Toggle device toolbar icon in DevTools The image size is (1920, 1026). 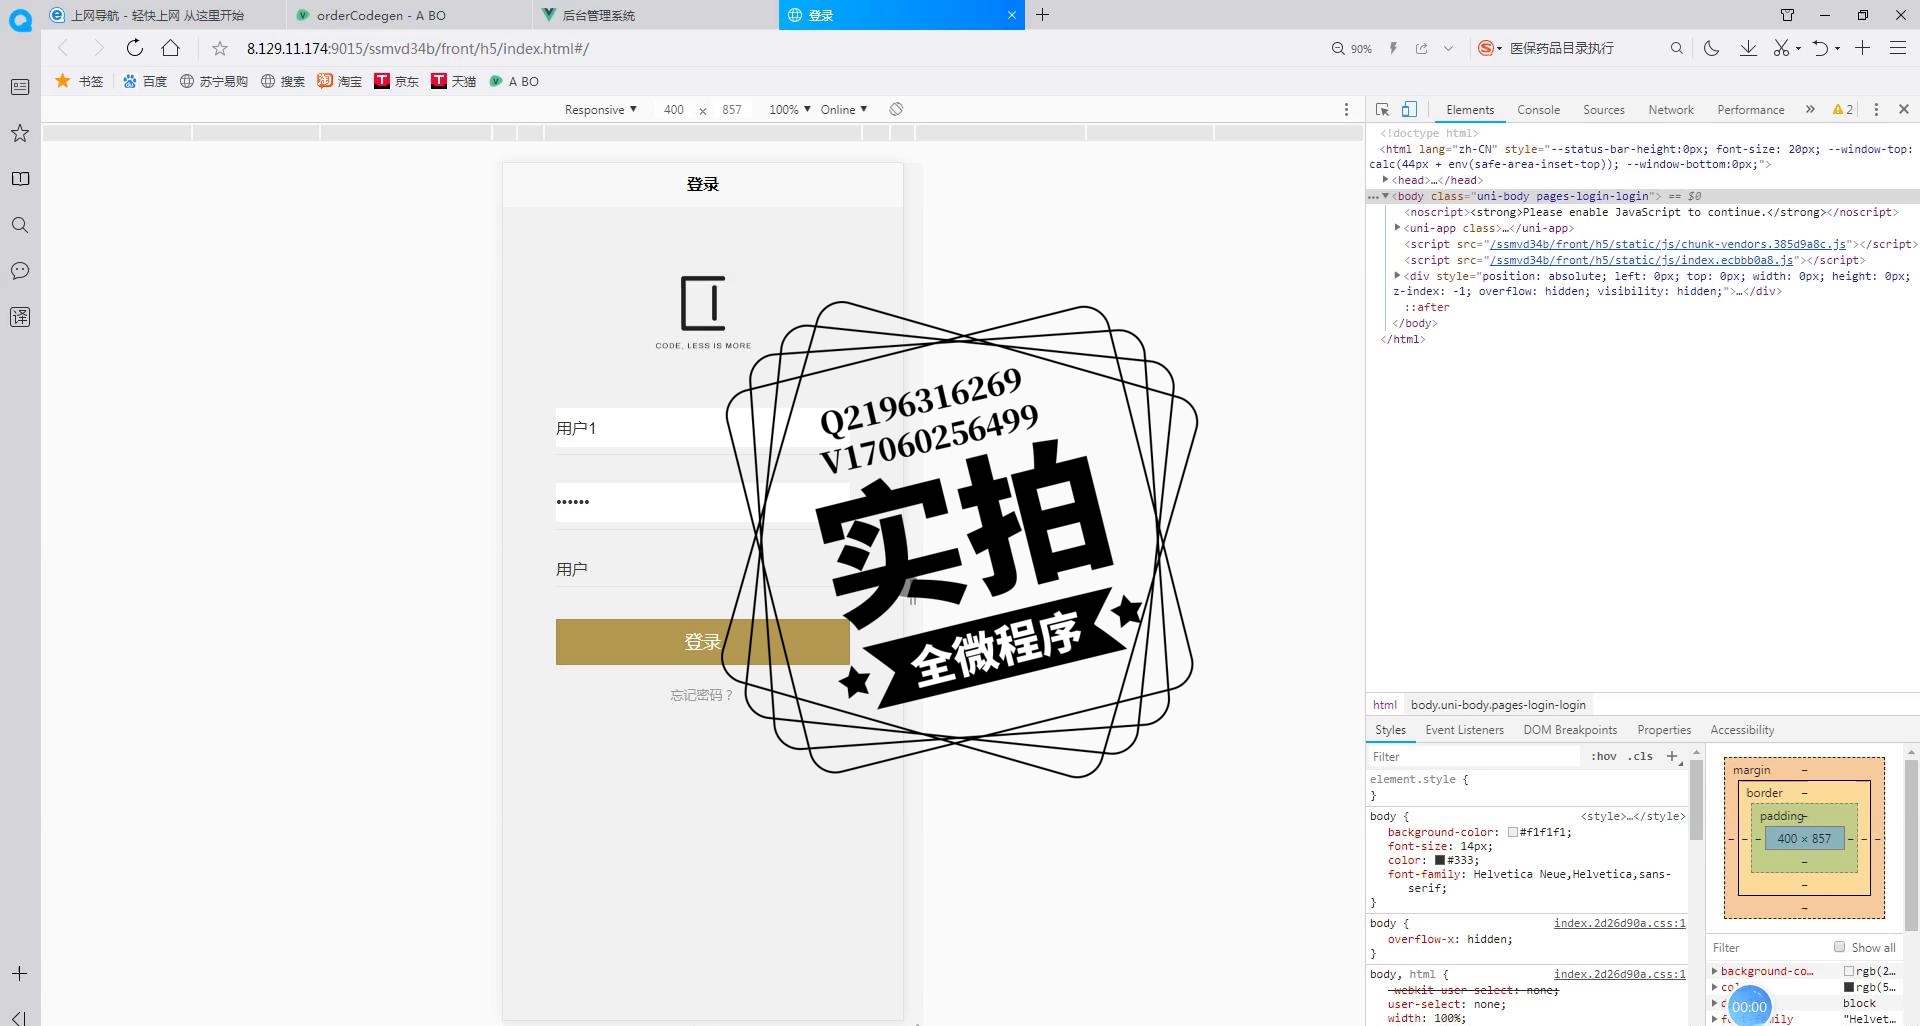point(1409,110)
